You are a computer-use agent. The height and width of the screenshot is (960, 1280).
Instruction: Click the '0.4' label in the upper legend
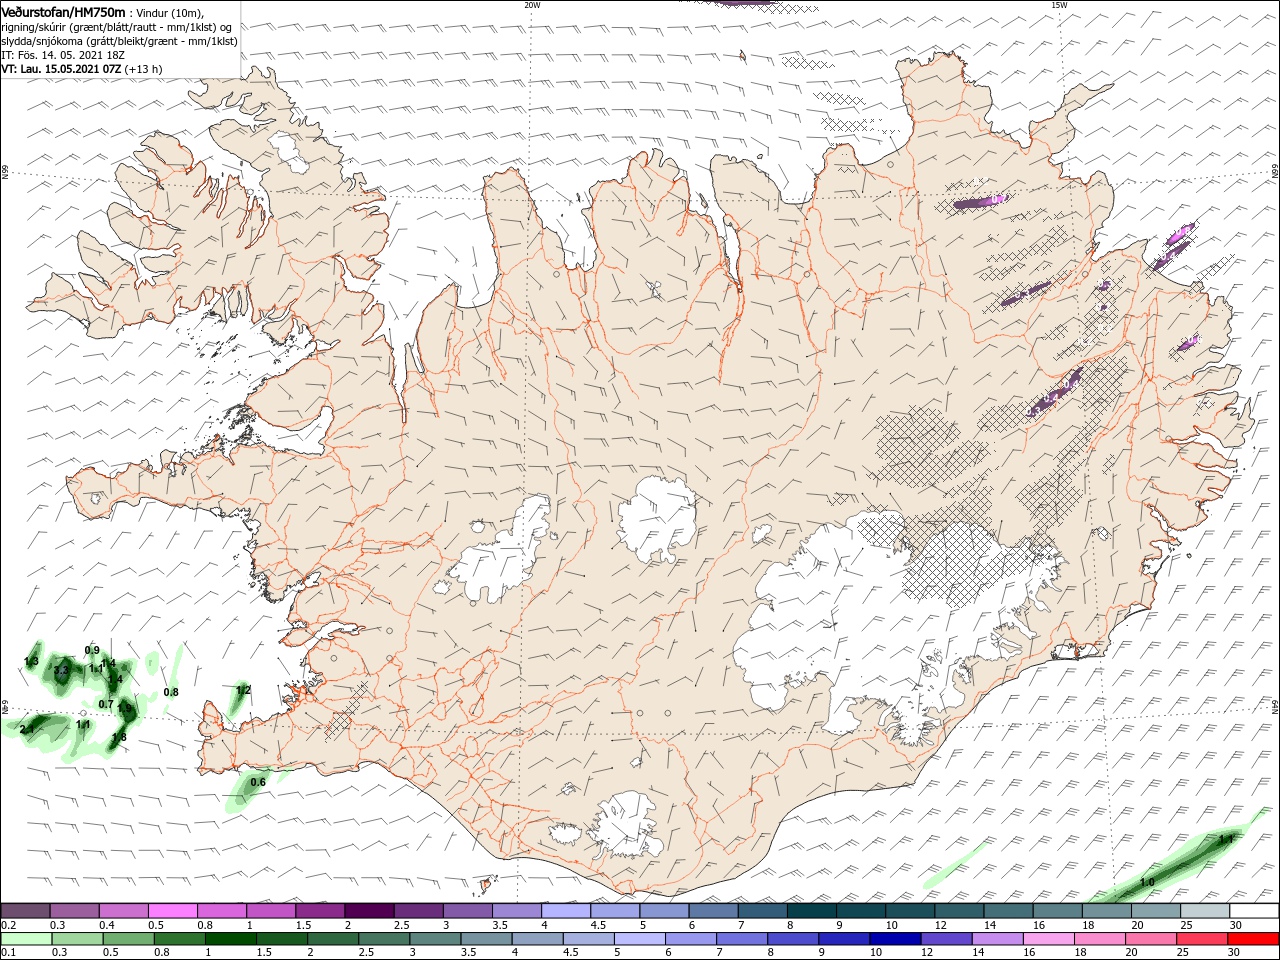point(106,925)
